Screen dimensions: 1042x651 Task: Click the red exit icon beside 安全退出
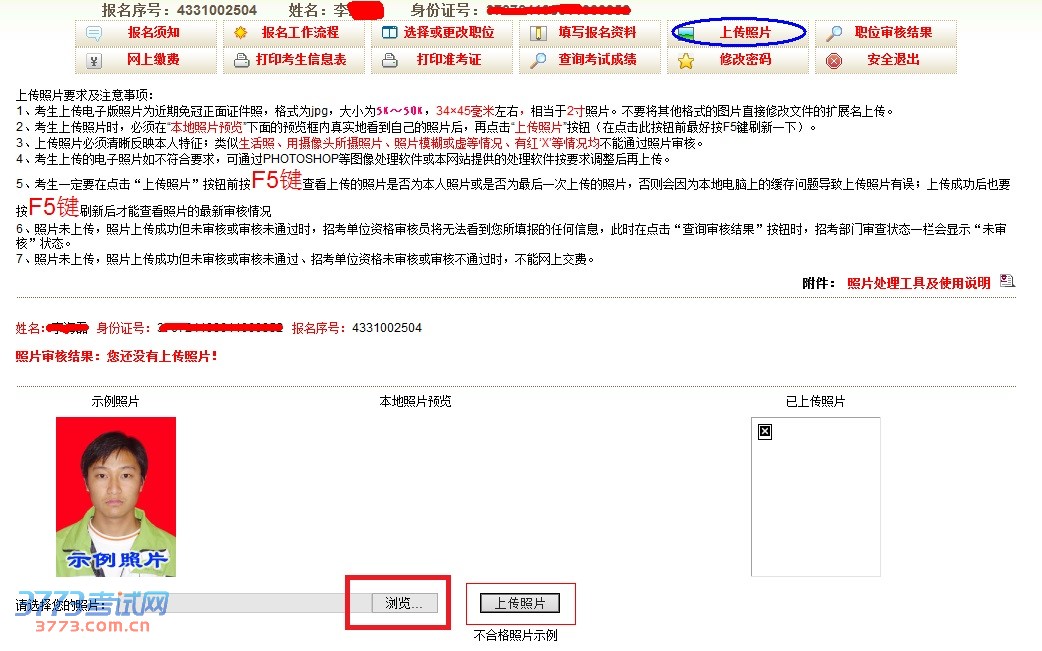tap(834, 61)
